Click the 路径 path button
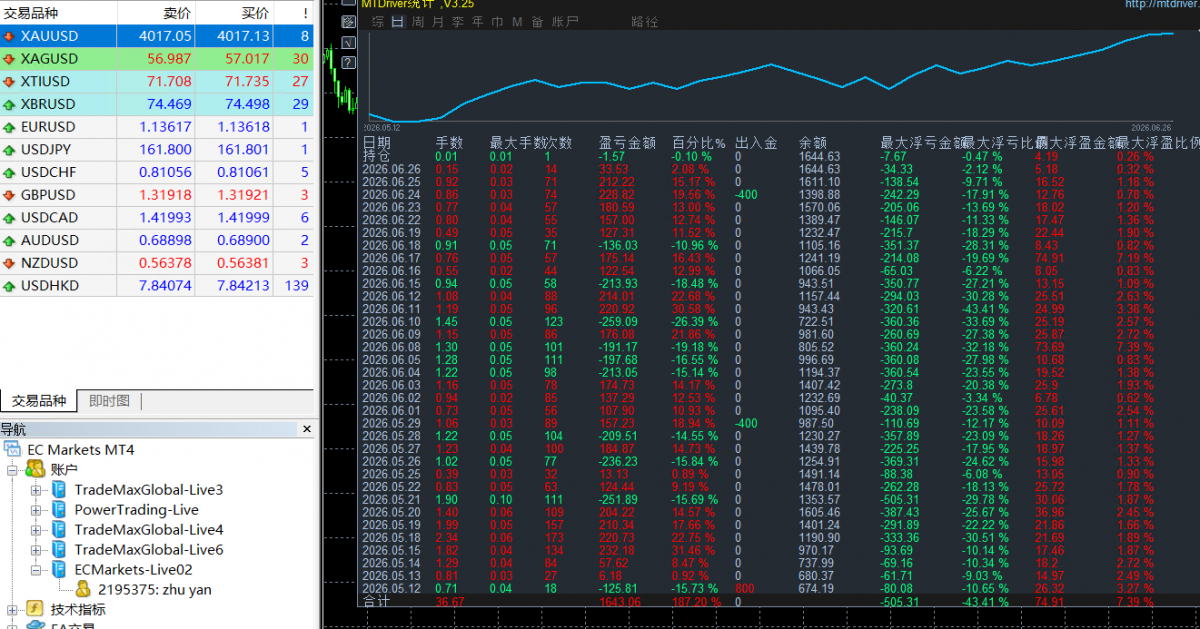The height and width of the screenshot is (629, 1200). click(645, 22)
